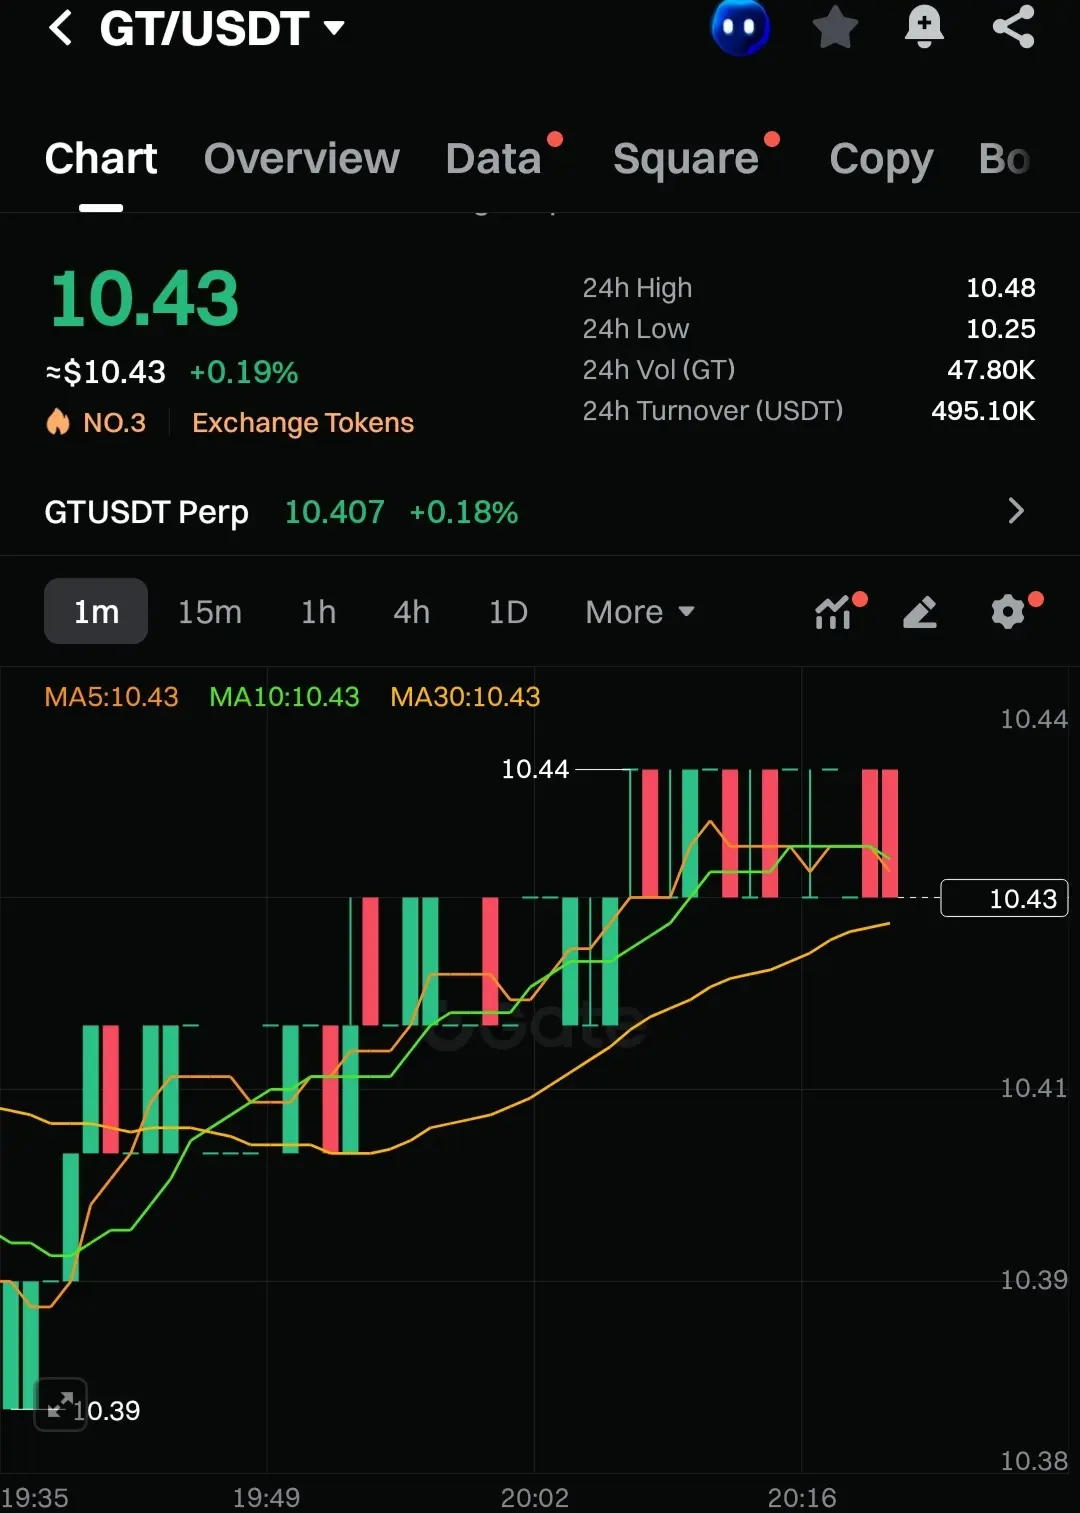Select the 4h timeframe

pos(412,612)
